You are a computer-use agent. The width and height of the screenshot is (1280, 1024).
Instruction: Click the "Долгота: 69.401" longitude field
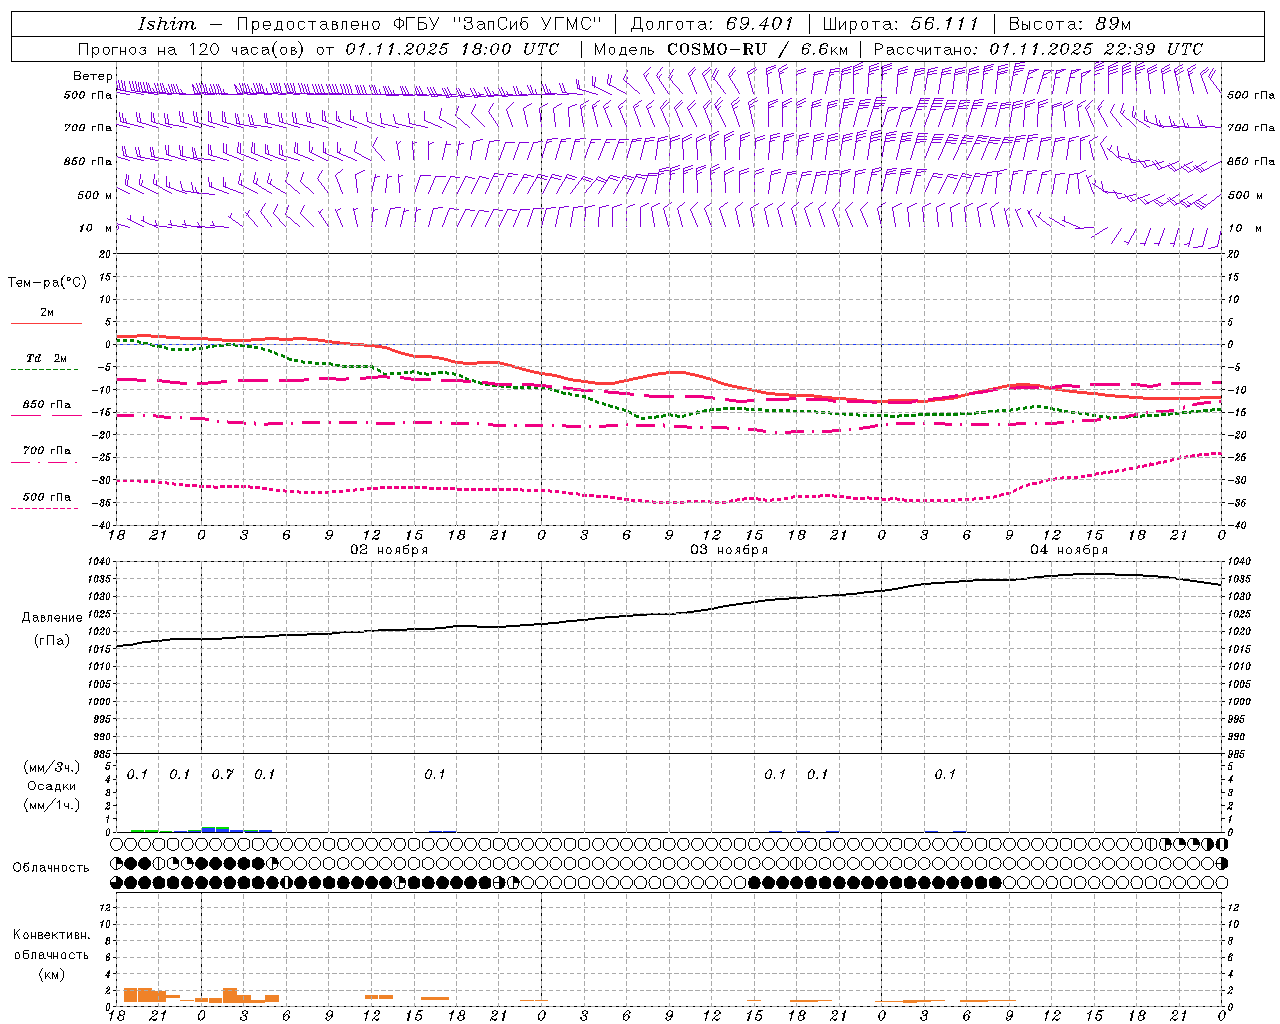tap(712, 24)
